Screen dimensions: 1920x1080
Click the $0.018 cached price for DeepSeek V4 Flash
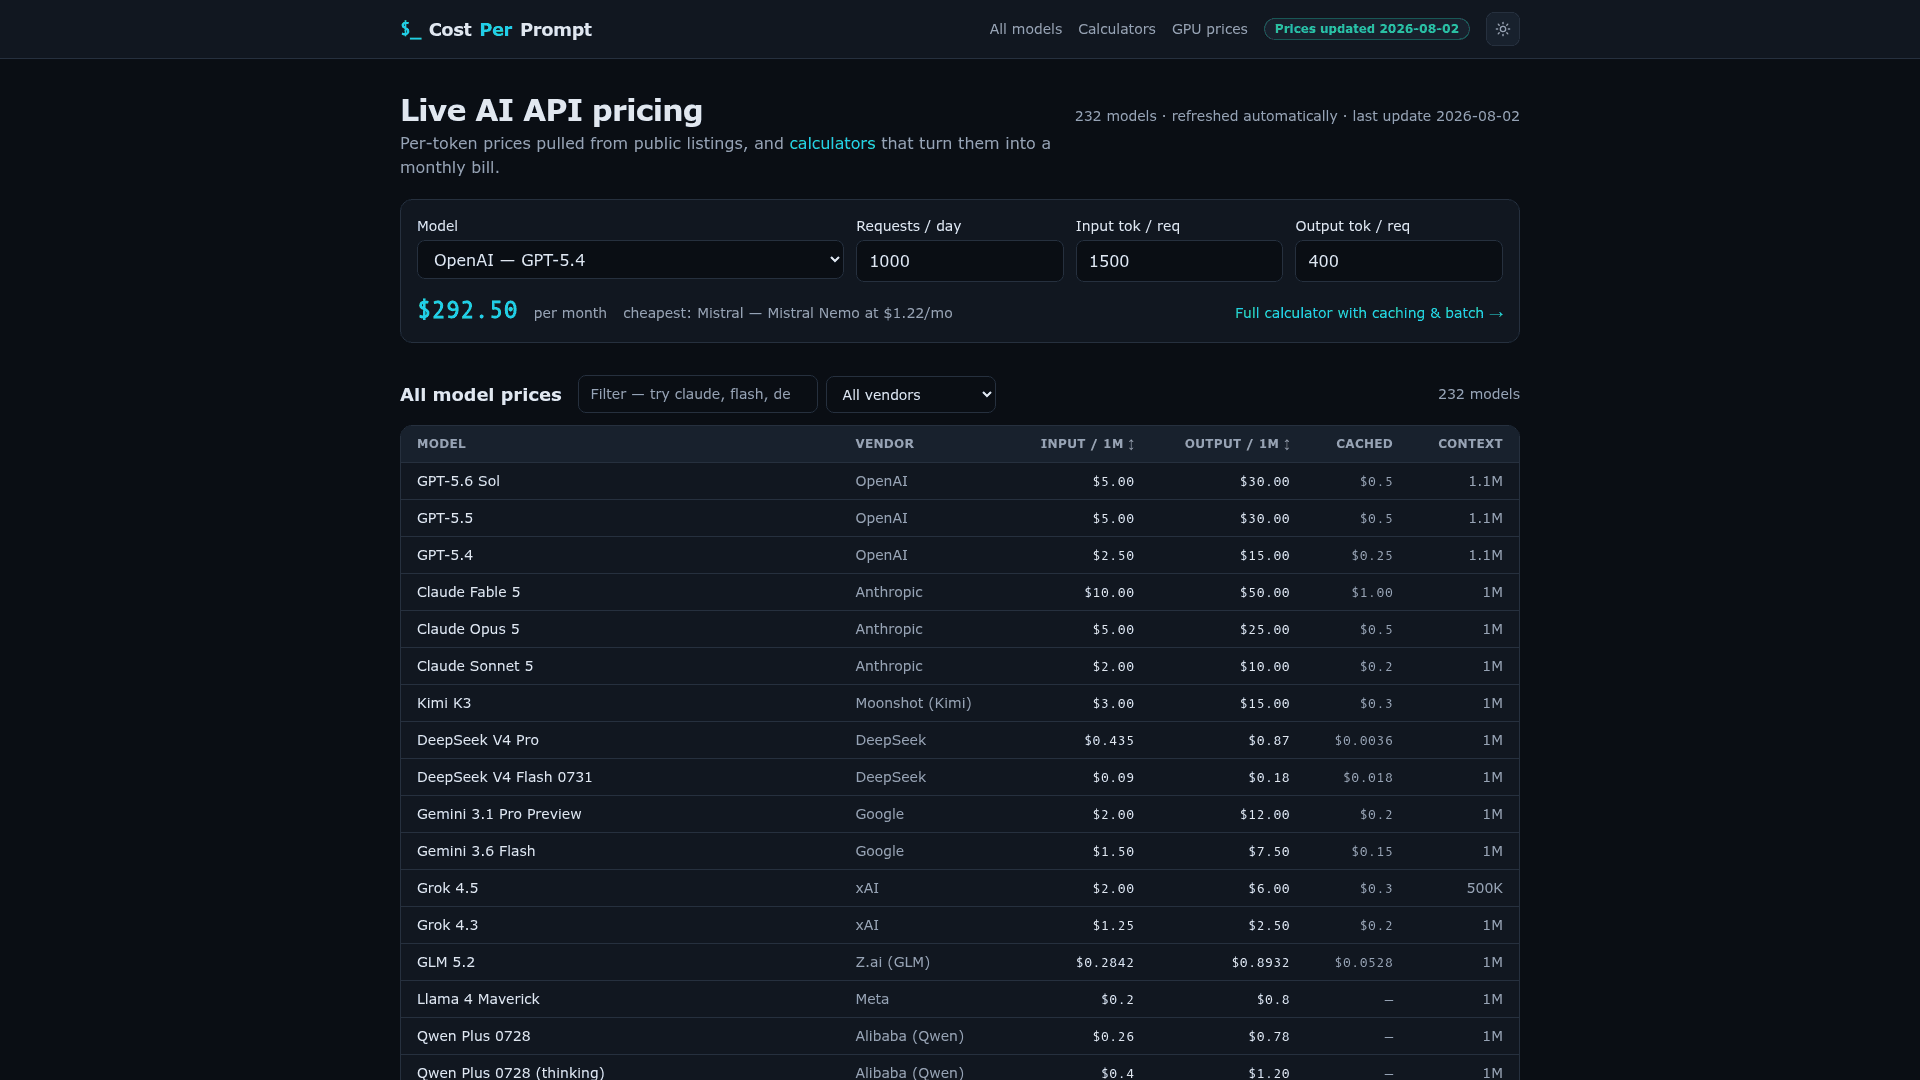(x=1368, y=778)
